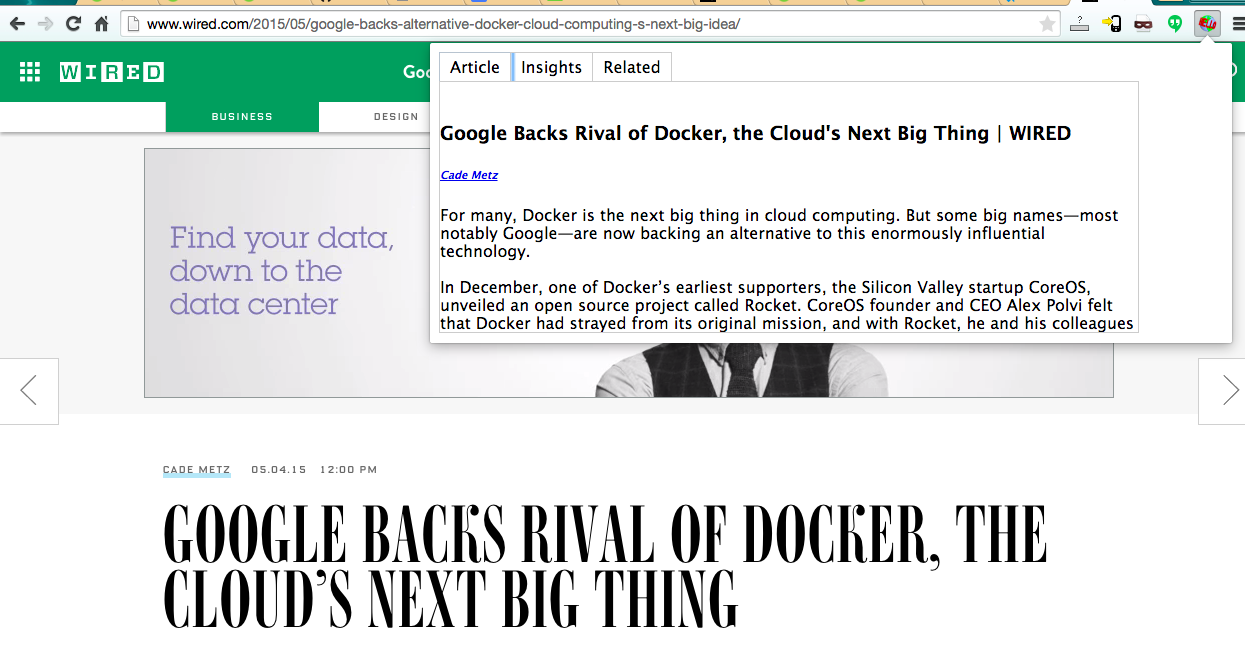
Task: Open the Business section
Action: point(242,117)
